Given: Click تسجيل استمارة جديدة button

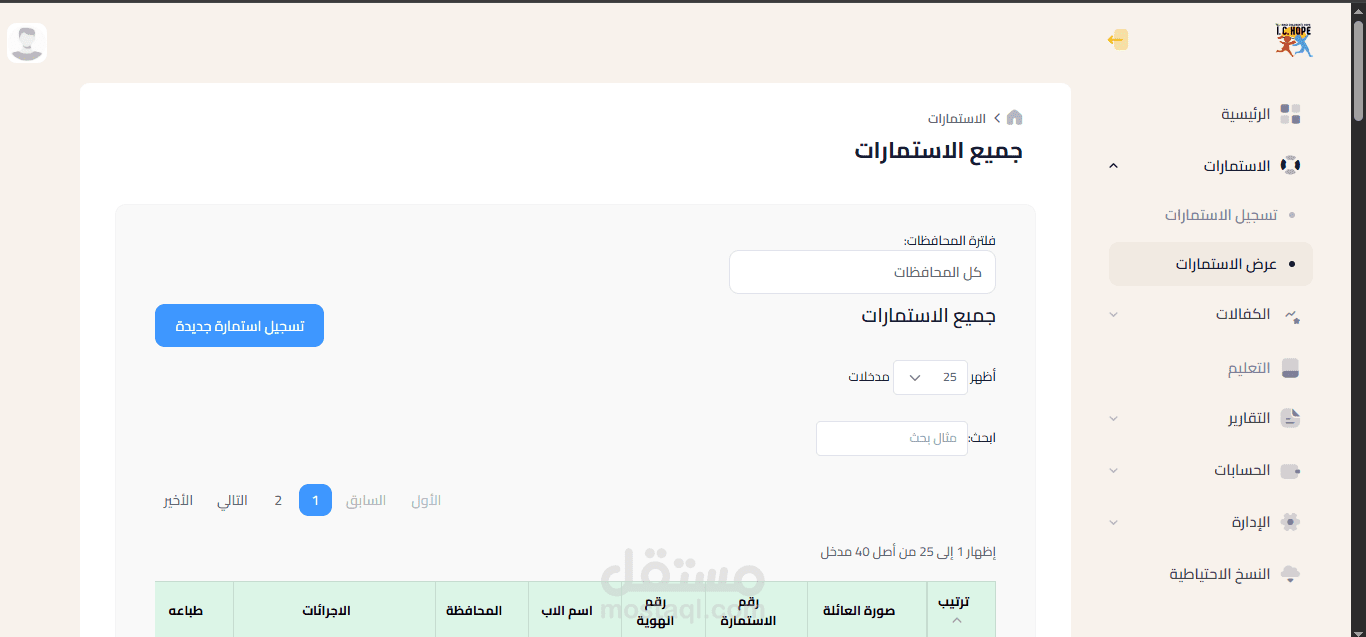Looking at the screenshot, I should pyautogui.click(x=239, y=326).
